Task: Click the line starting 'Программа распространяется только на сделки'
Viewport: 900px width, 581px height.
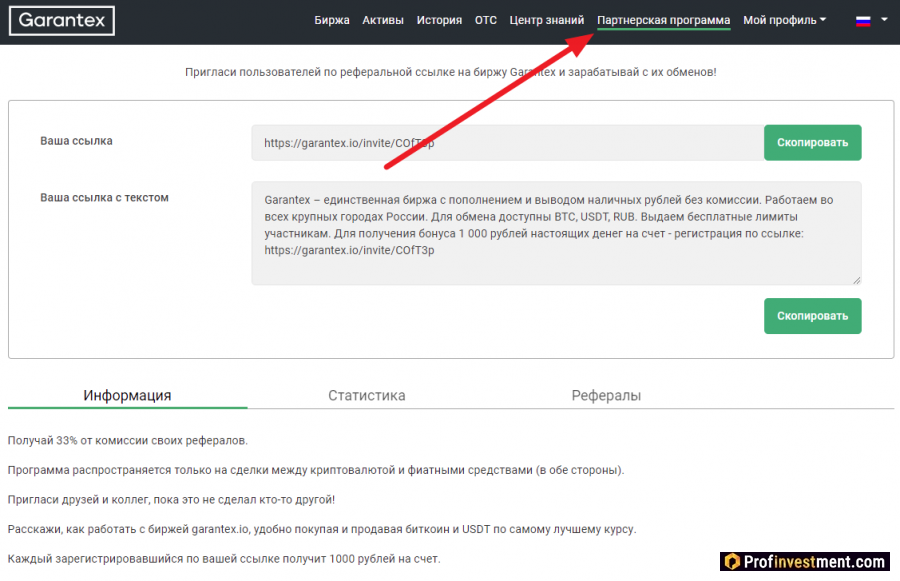Action: click(316, 470)
